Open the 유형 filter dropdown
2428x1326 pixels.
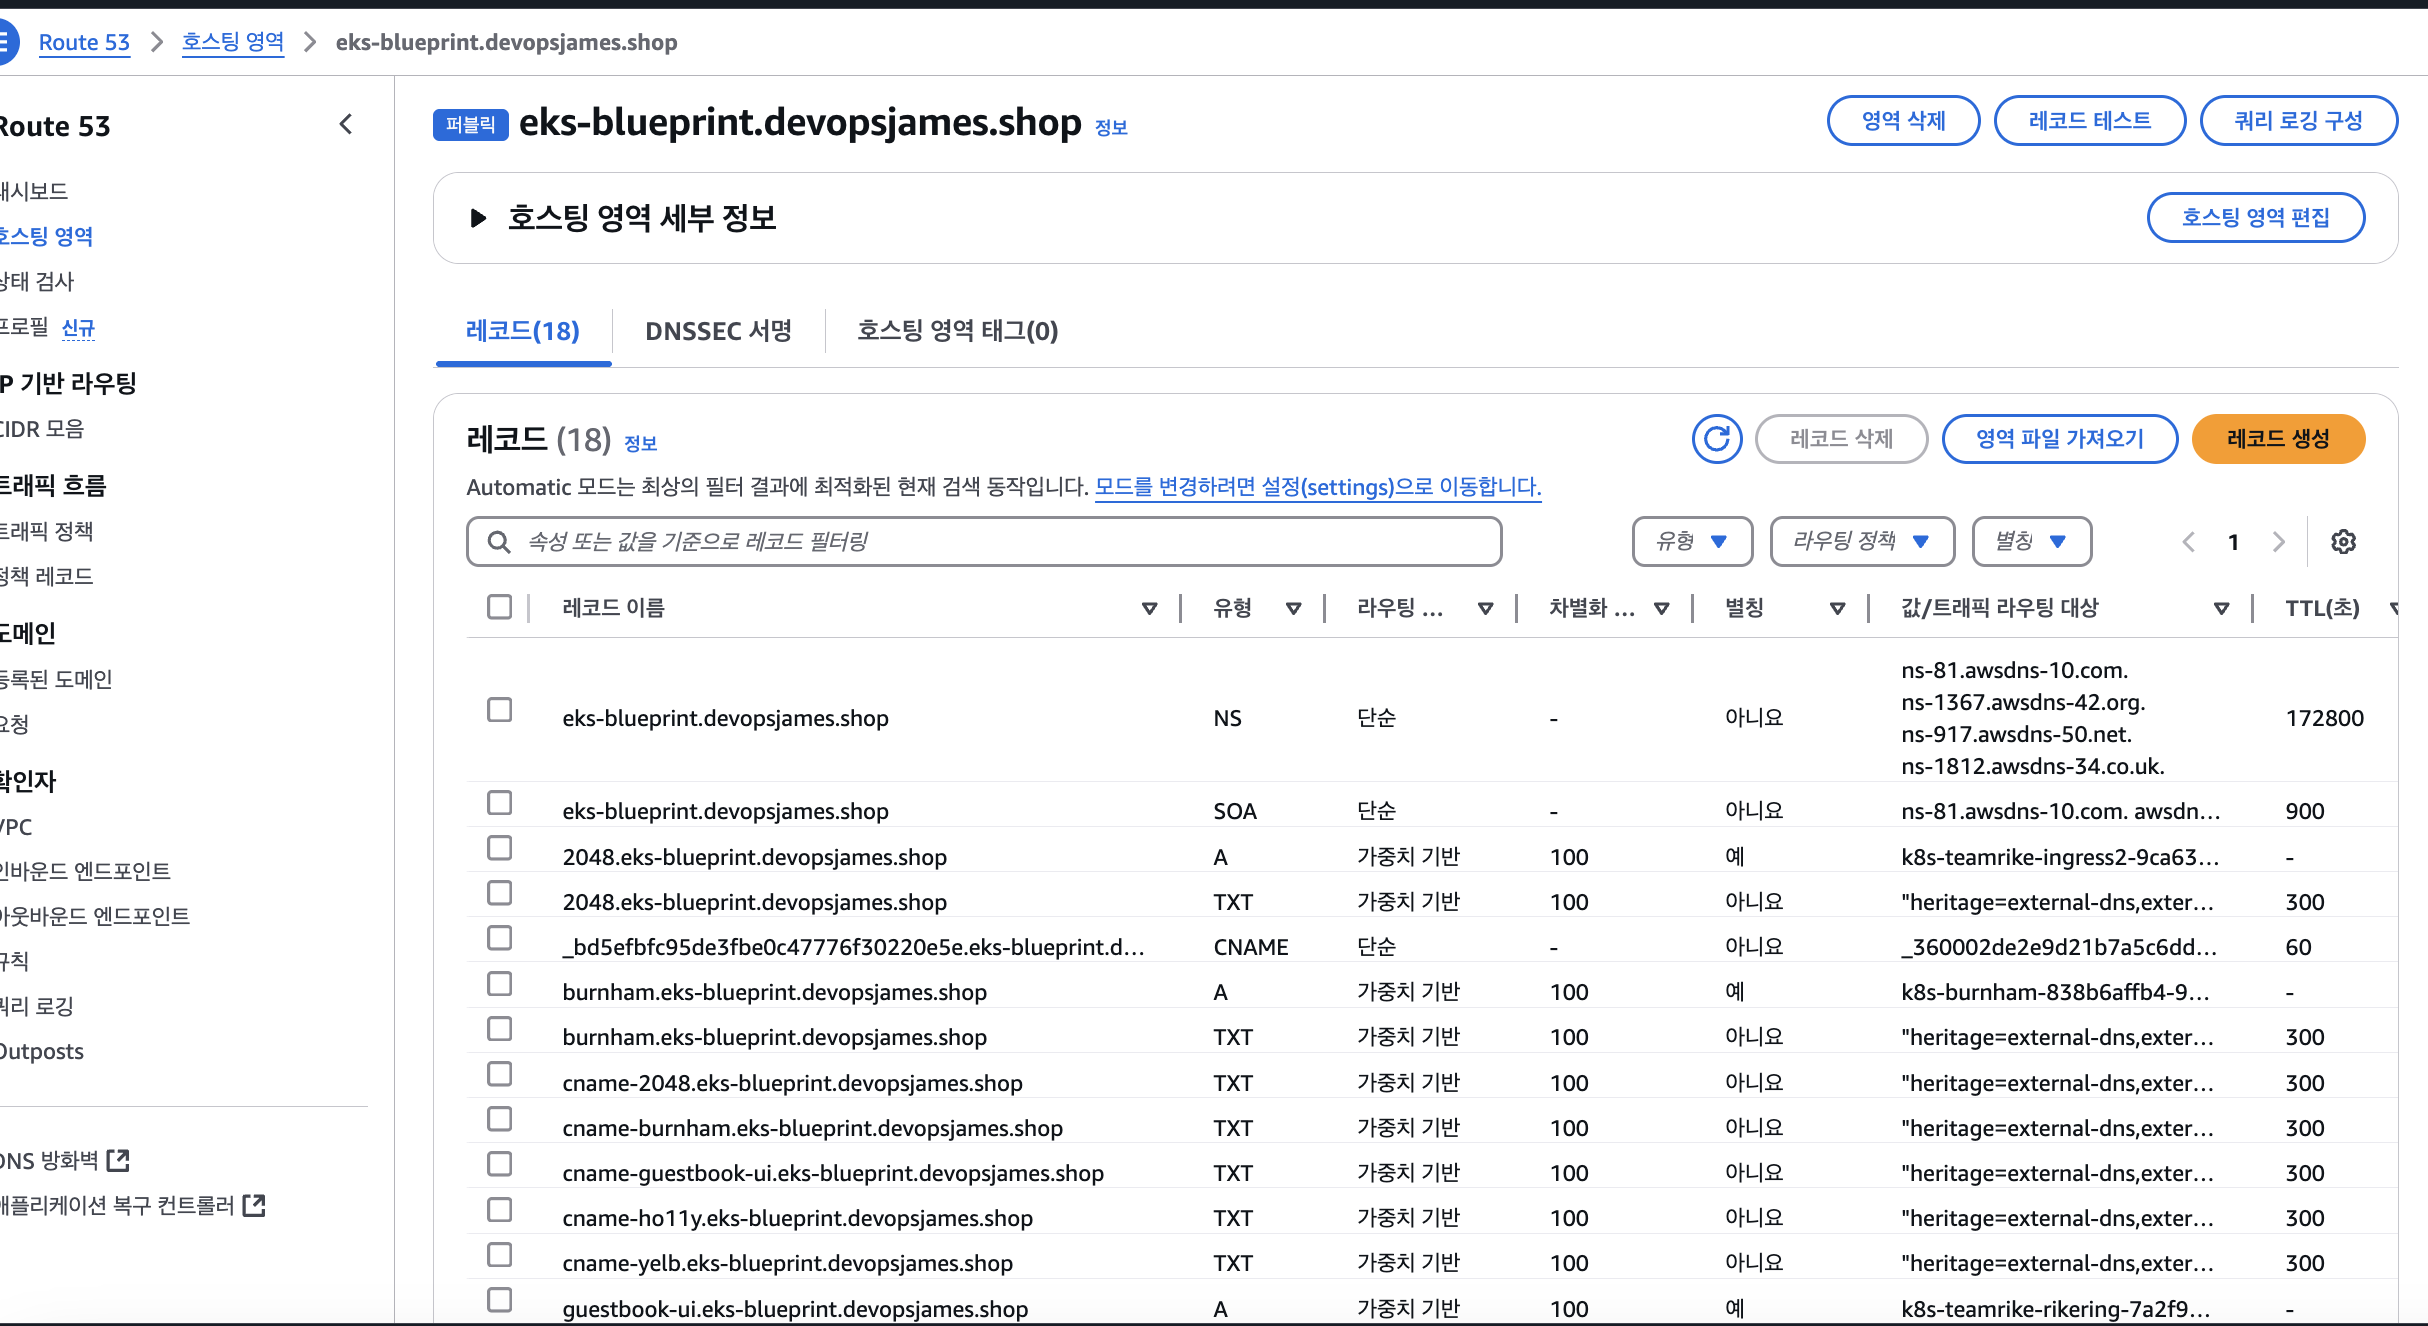[1692, 542]
